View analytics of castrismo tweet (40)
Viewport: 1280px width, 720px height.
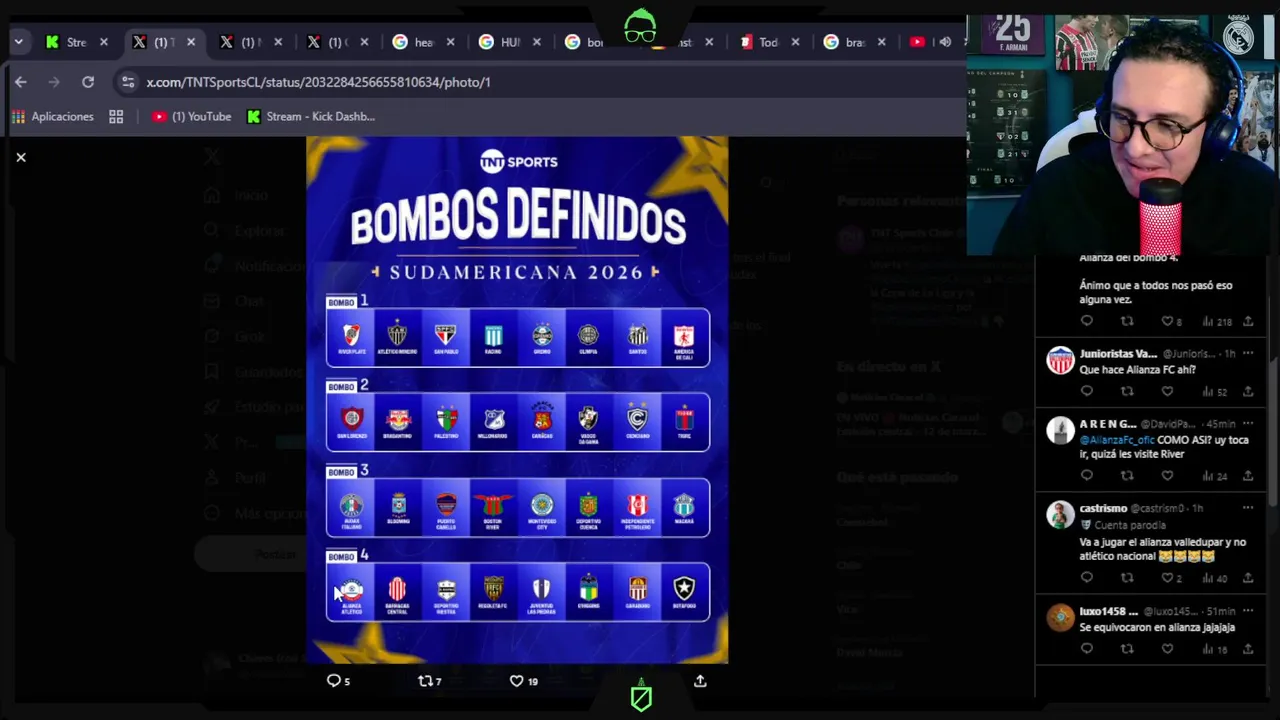pyautogui.click(x=1213, y=578)
